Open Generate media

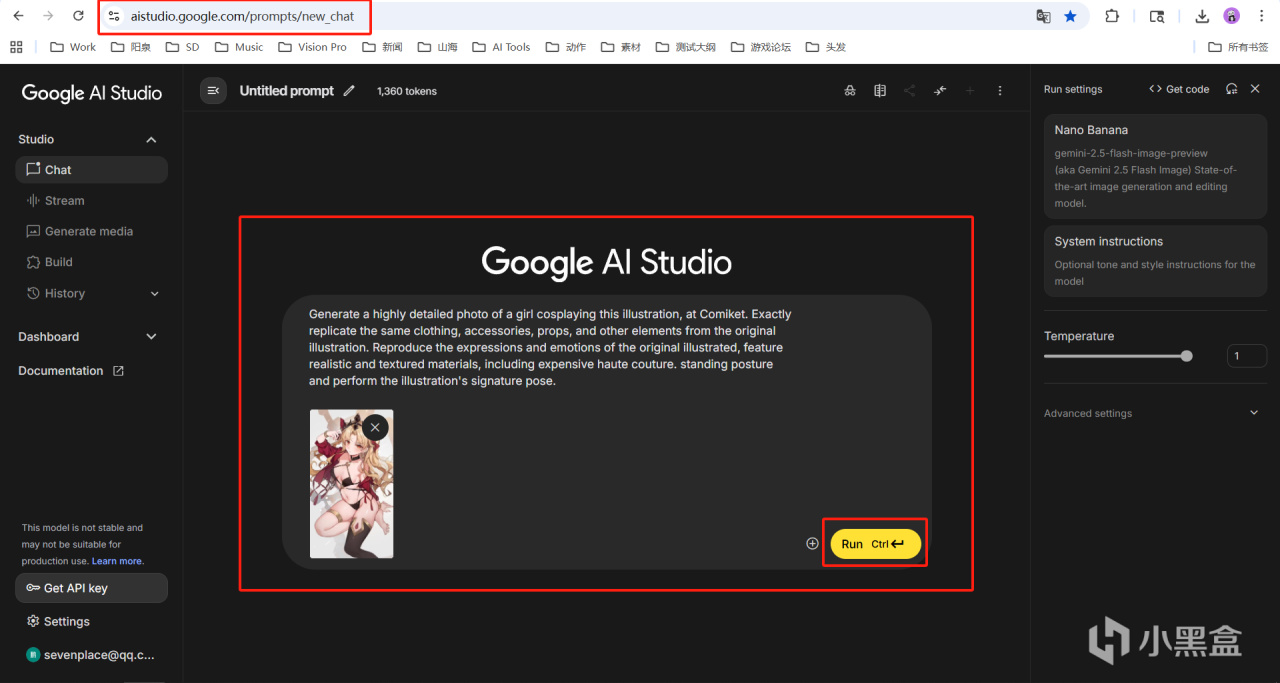91,231
